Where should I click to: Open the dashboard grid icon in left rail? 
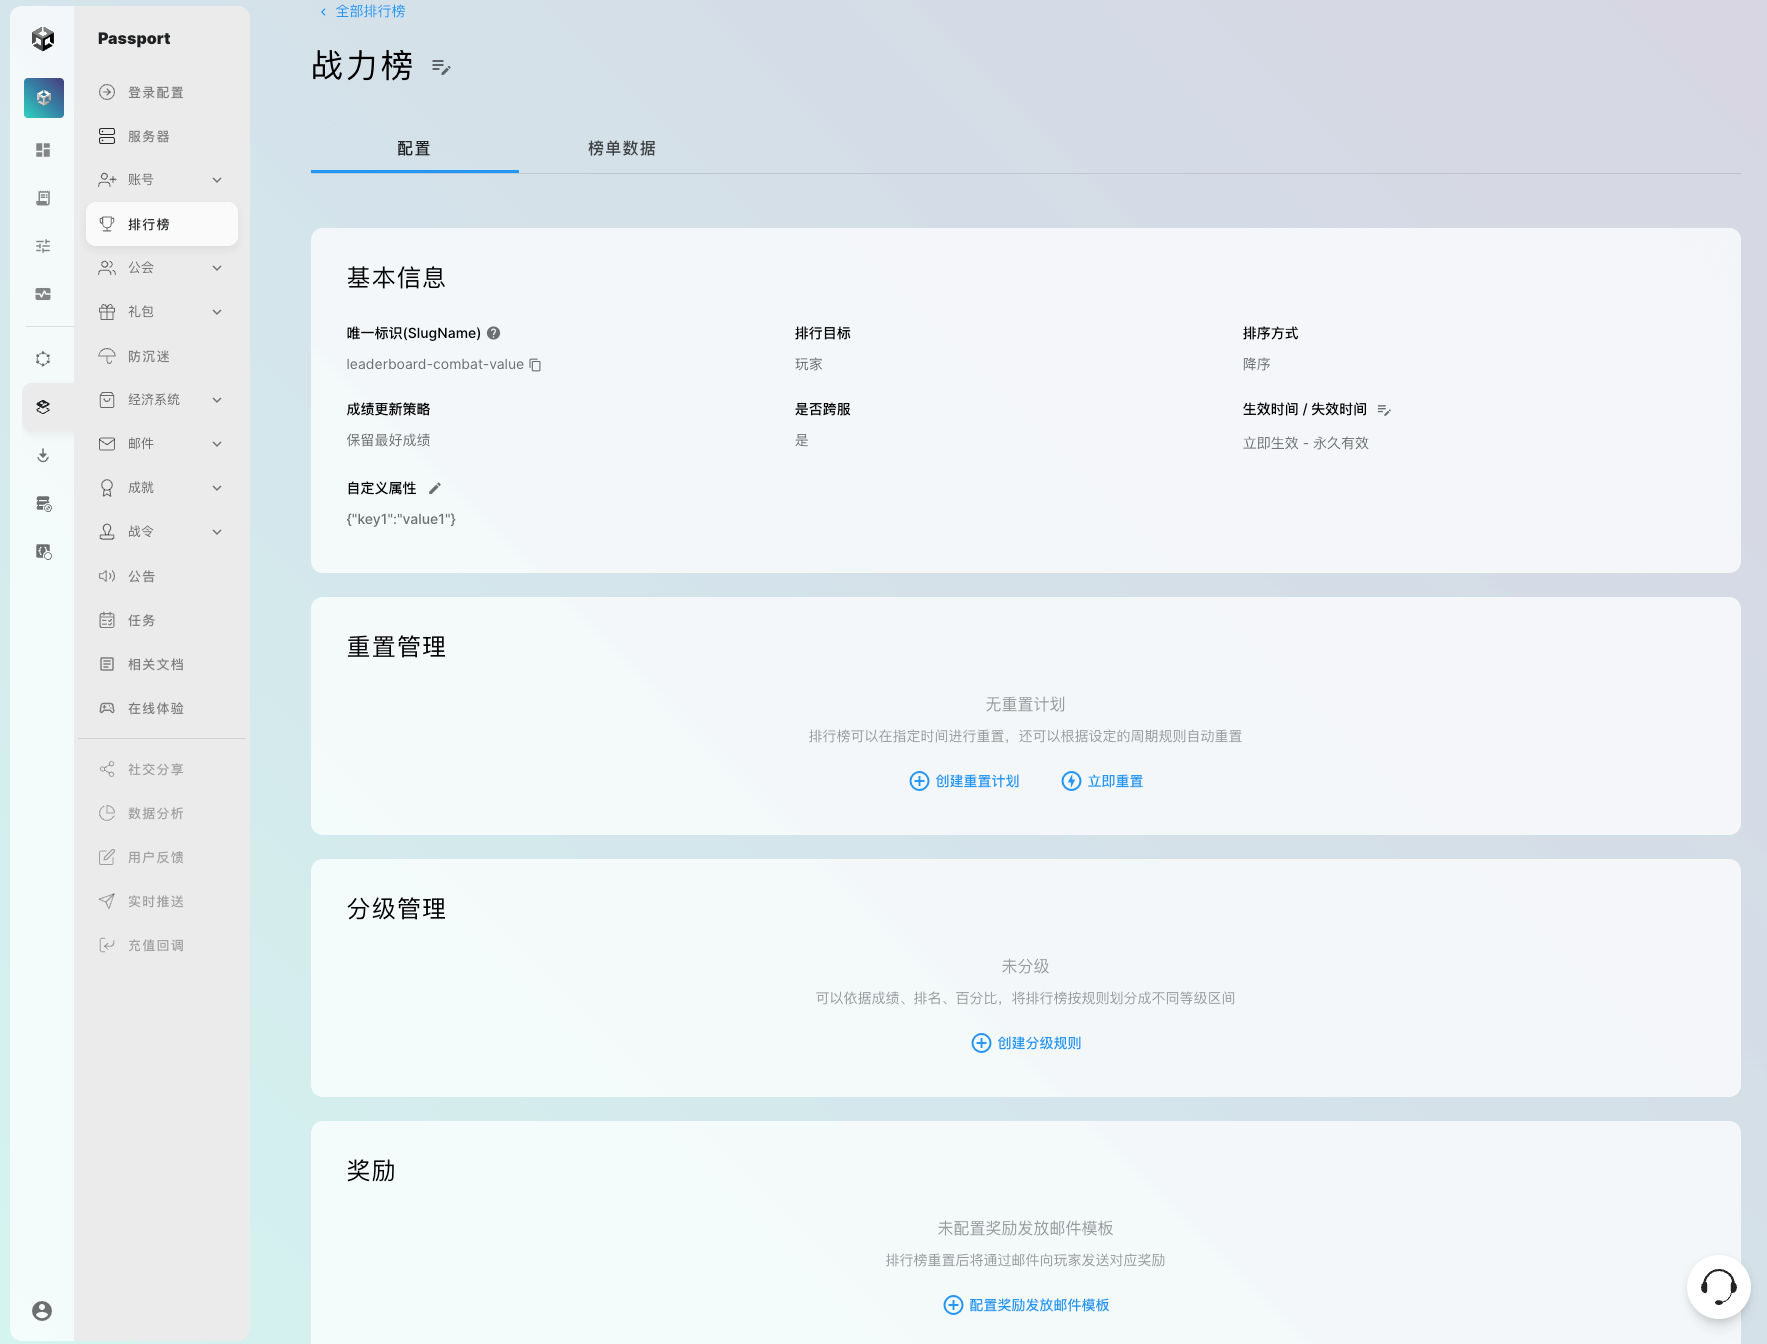[43, 150]
